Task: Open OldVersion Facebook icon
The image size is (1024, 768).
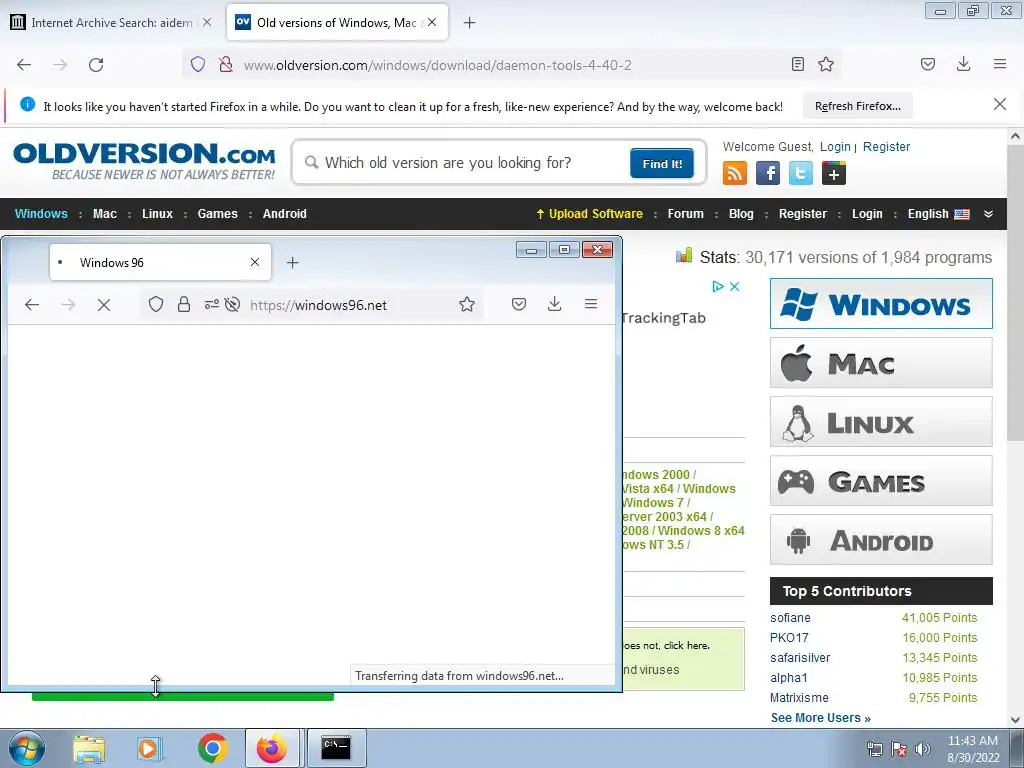Action: pos(768,173)
